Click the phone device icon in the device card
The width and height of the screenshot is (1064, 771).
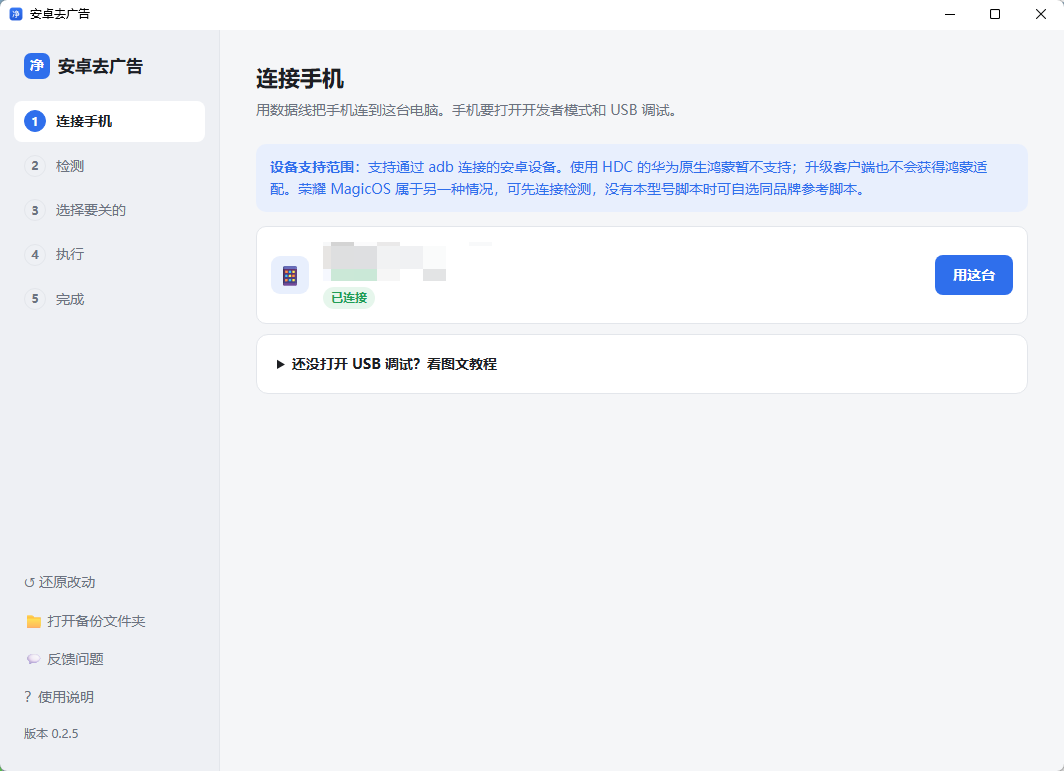(x=290, y=275)
